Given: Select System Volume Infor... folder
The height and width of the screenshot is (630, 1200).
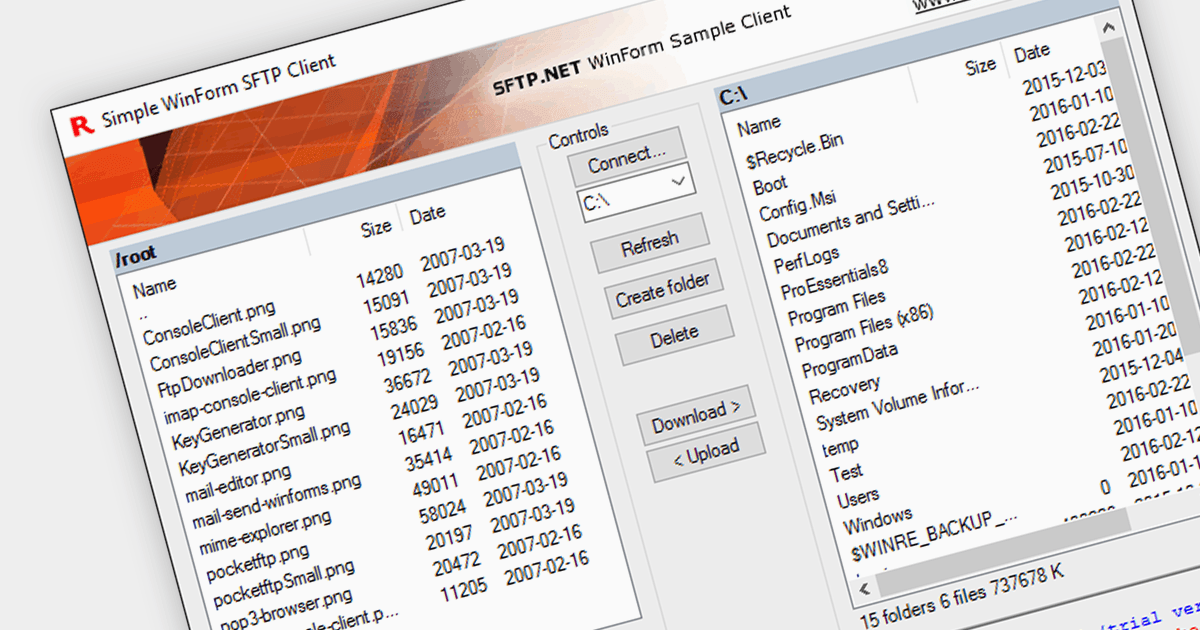Looking at the screenshot, I should tap(898, 404).
